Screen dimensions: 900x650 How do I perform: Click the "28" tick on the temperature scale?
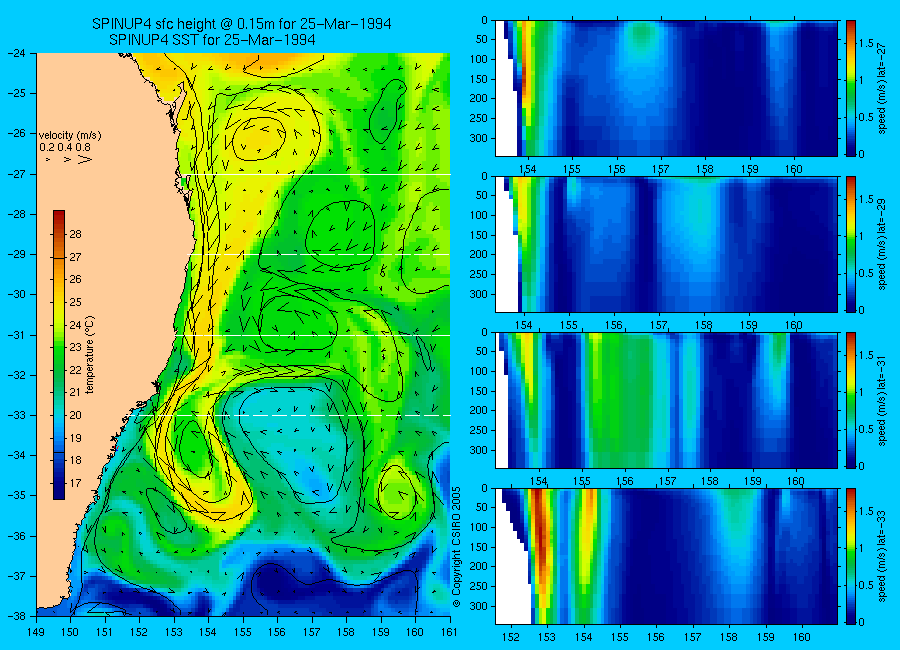pyautogui.click(x=76, y=234)
